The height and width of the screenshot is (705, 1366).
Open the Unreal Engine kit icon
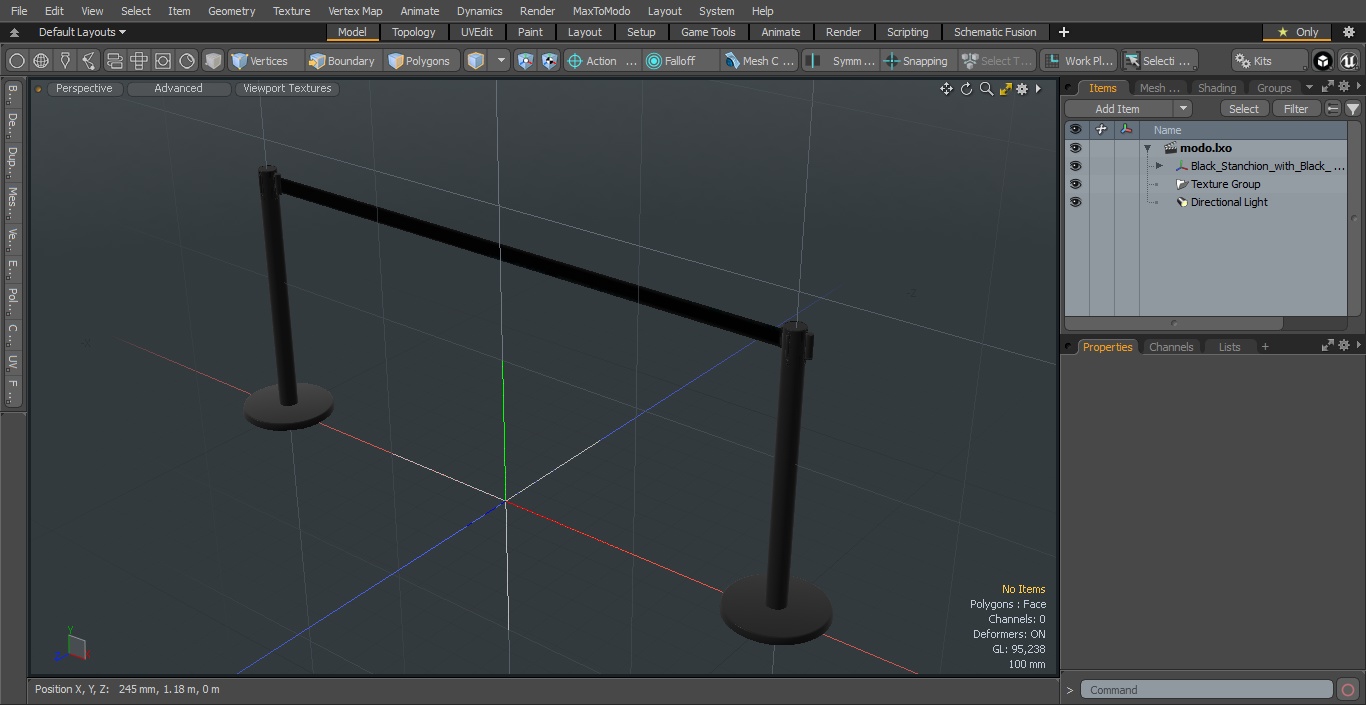[x=1349, y=61]
